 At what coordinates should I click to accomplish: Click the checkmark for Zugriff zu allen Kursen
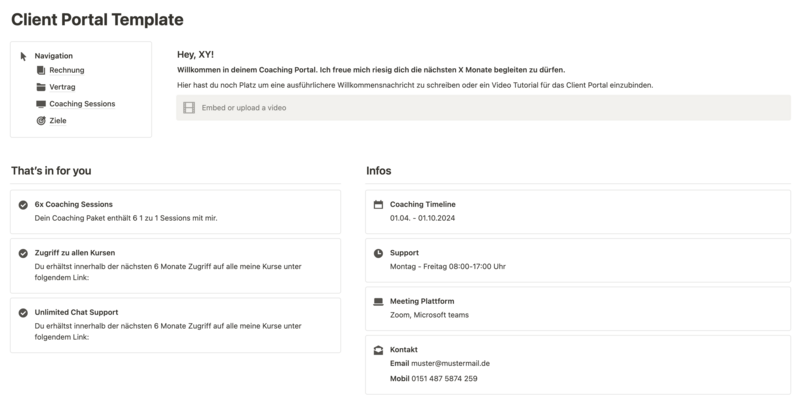click(x=23, y=253)
